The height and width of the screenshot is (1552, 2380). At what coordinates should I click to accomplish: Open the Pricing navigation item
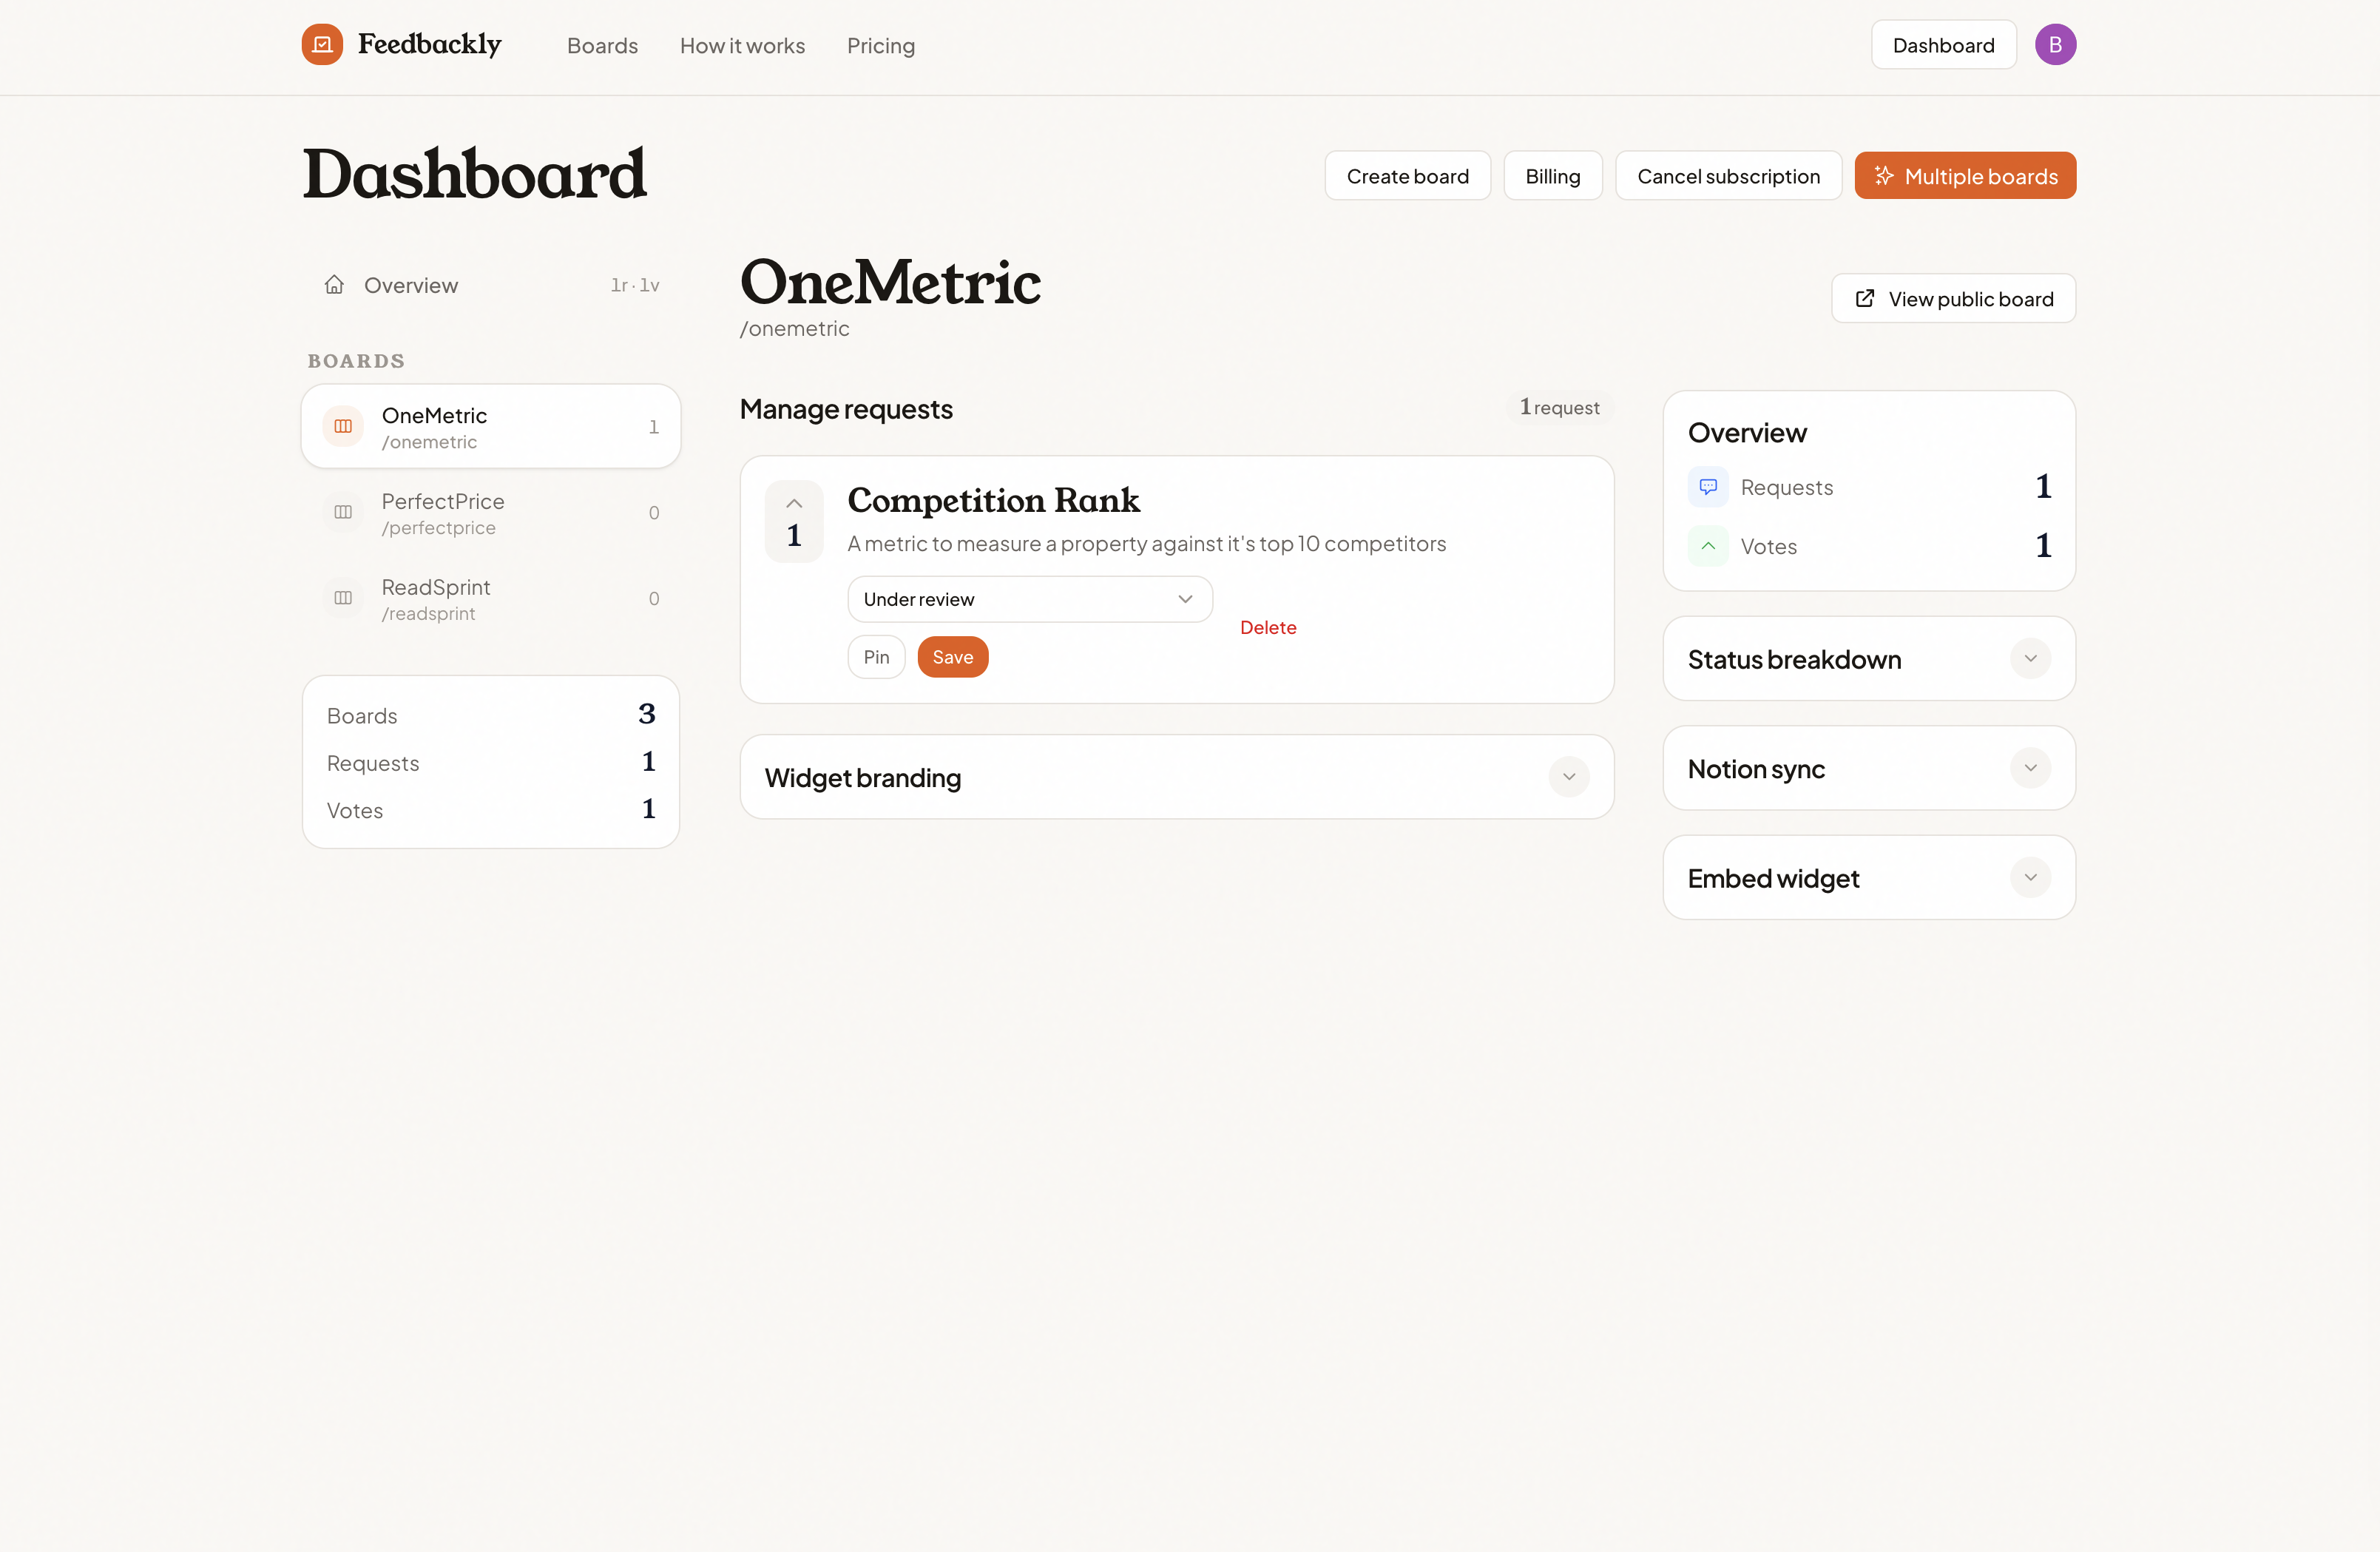881,46
